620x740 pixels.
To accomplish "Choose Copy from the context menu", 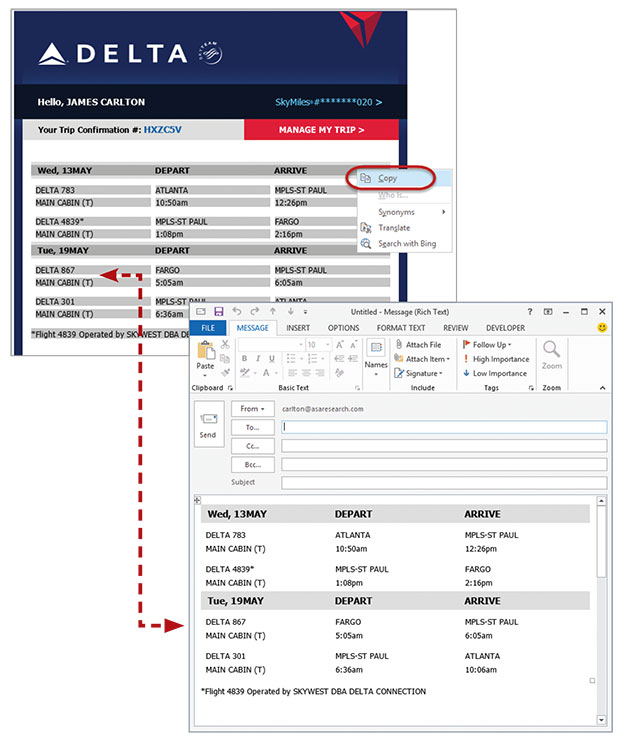I will pos(388,178).
